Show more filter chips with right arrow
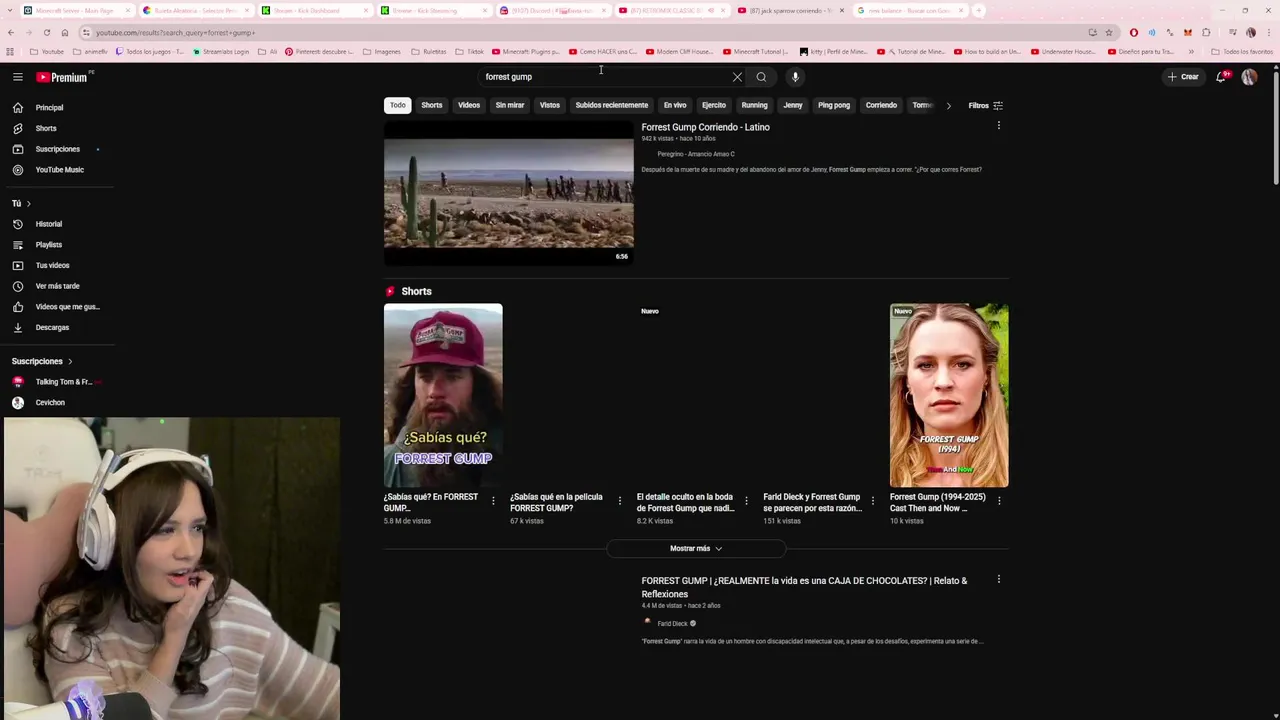Viewport: 1280px width, 720px height. click(948, 105)
